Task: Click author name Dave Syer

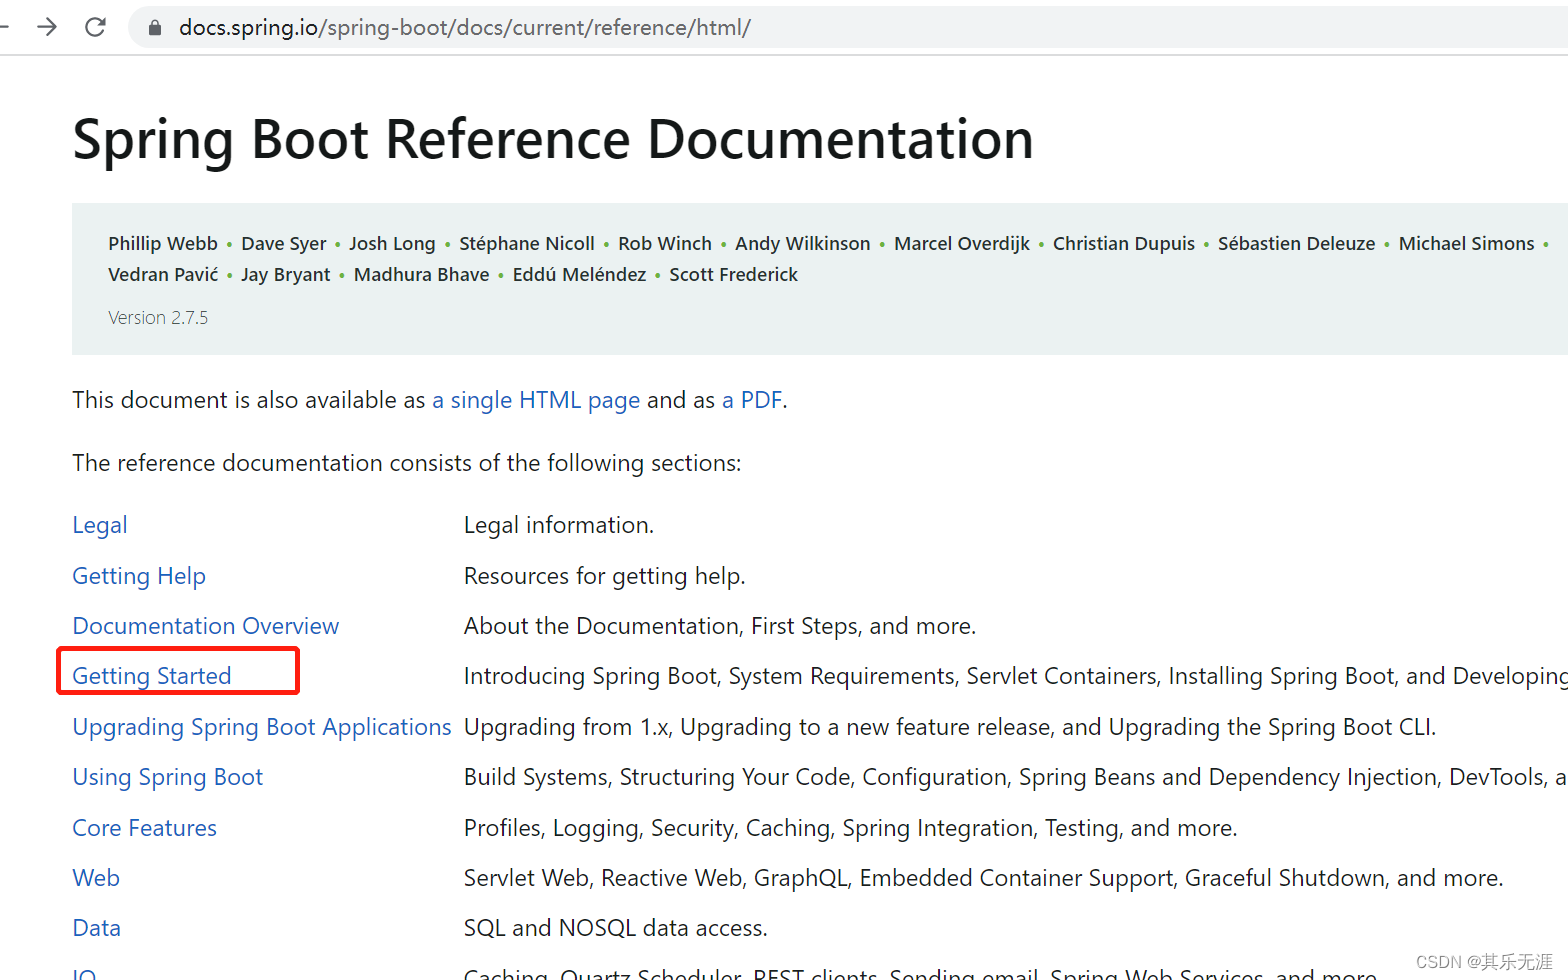Action: click(284, 244)
